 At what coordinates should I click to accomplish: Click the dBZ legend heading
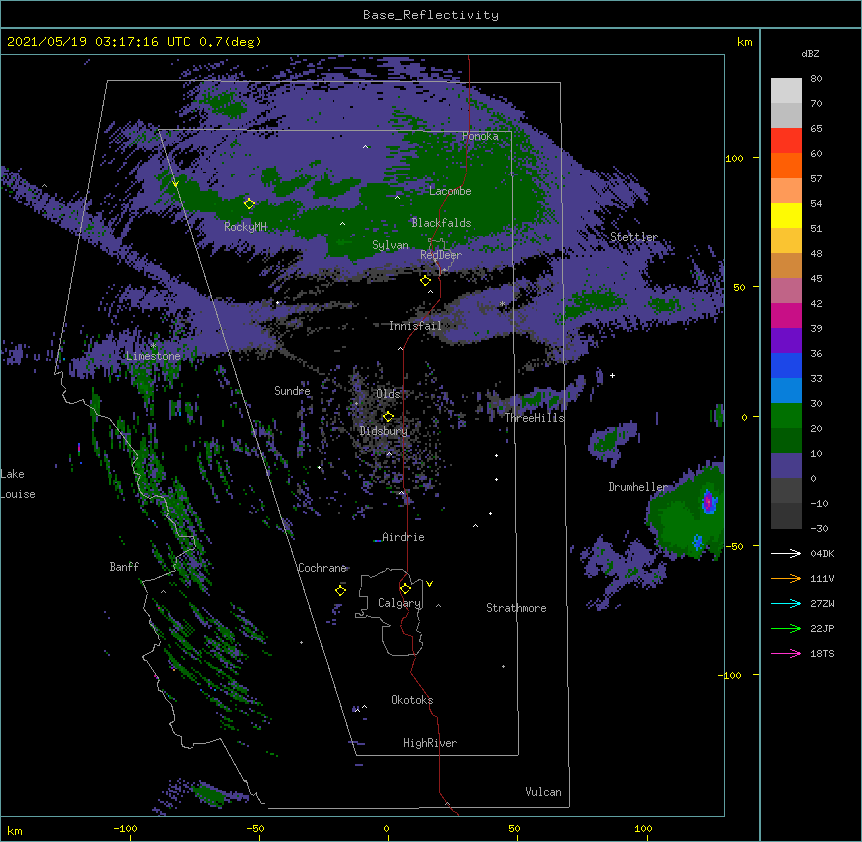click(x=810, y=54)
